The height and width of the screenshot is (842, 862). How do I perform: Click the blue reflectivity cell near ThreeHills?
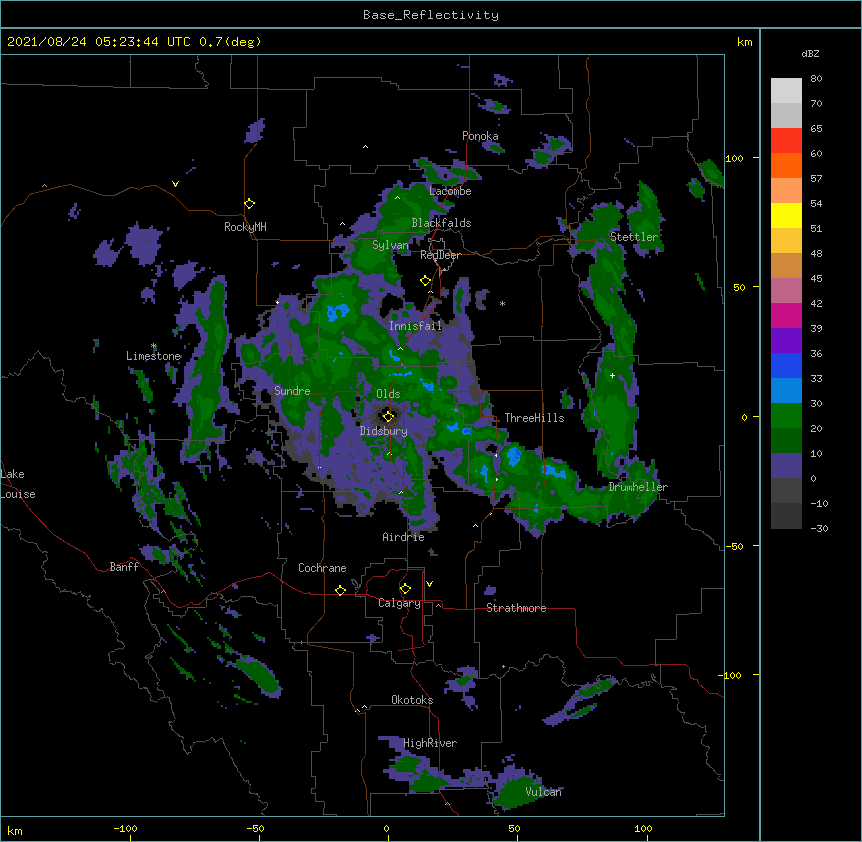pyautogui.click(x=513, y=455)
